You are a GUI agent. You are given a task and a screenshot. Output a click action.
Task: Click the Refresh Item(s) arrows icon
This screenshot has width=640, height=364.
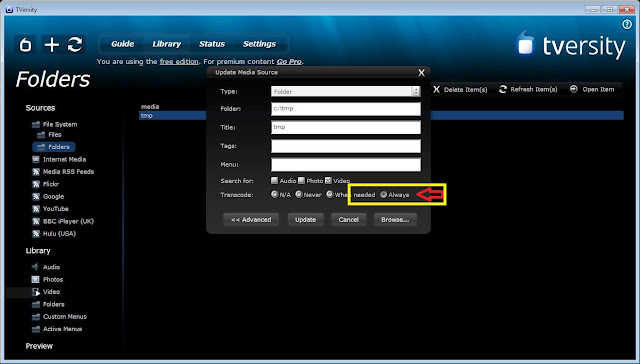(x=503, y=89)
